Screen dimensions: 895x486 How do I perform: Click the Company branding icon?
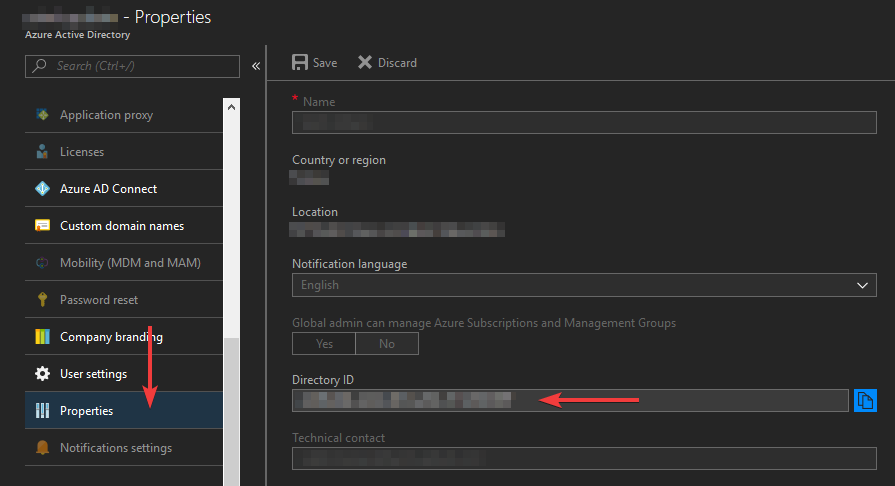coord(42,337)
